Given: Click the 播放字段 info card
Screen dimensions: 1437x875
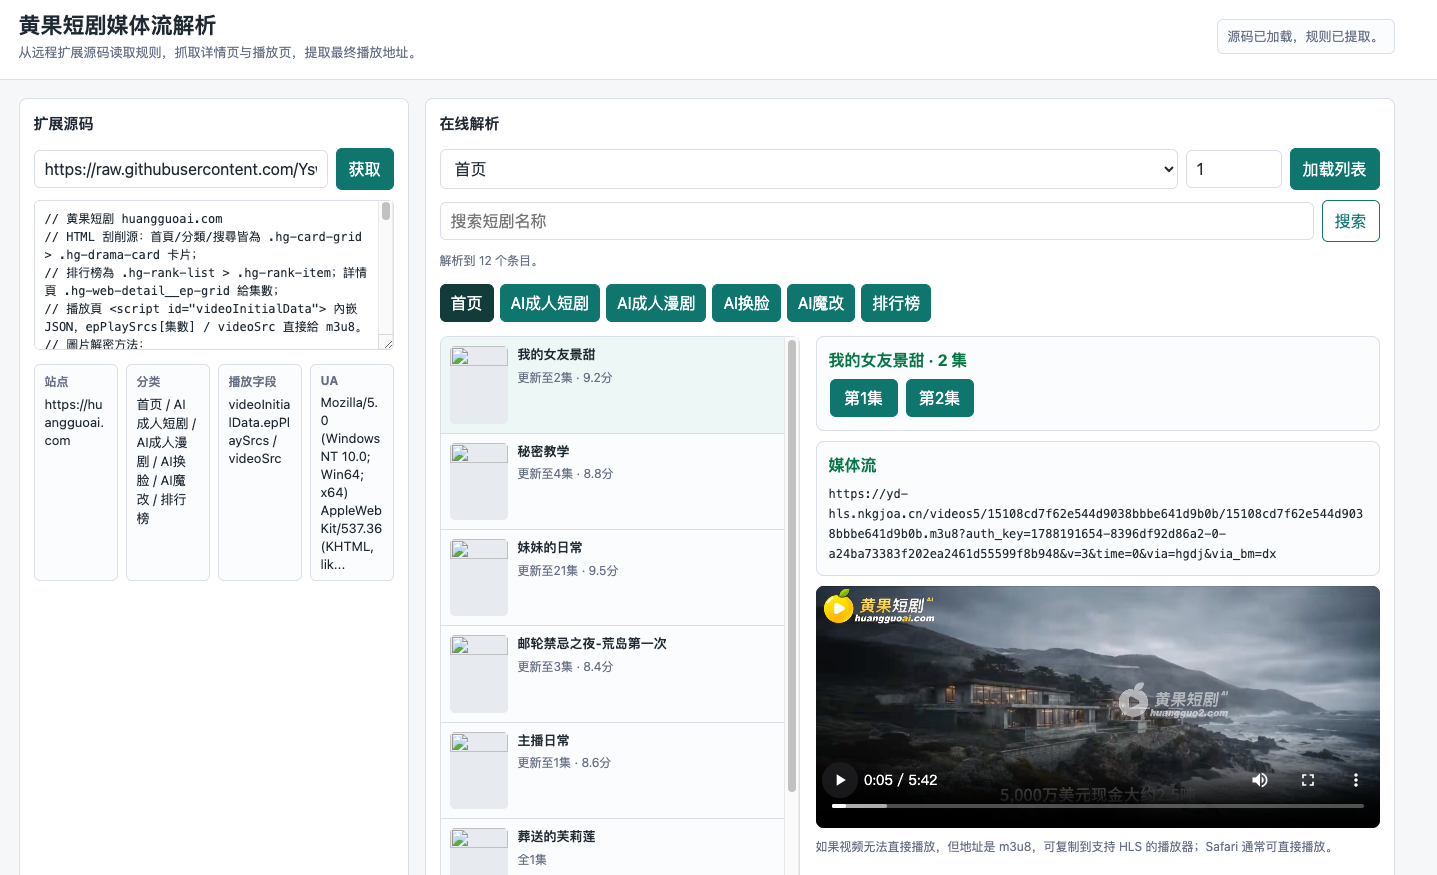Looking at the screenshot, I should pos(260,472).
